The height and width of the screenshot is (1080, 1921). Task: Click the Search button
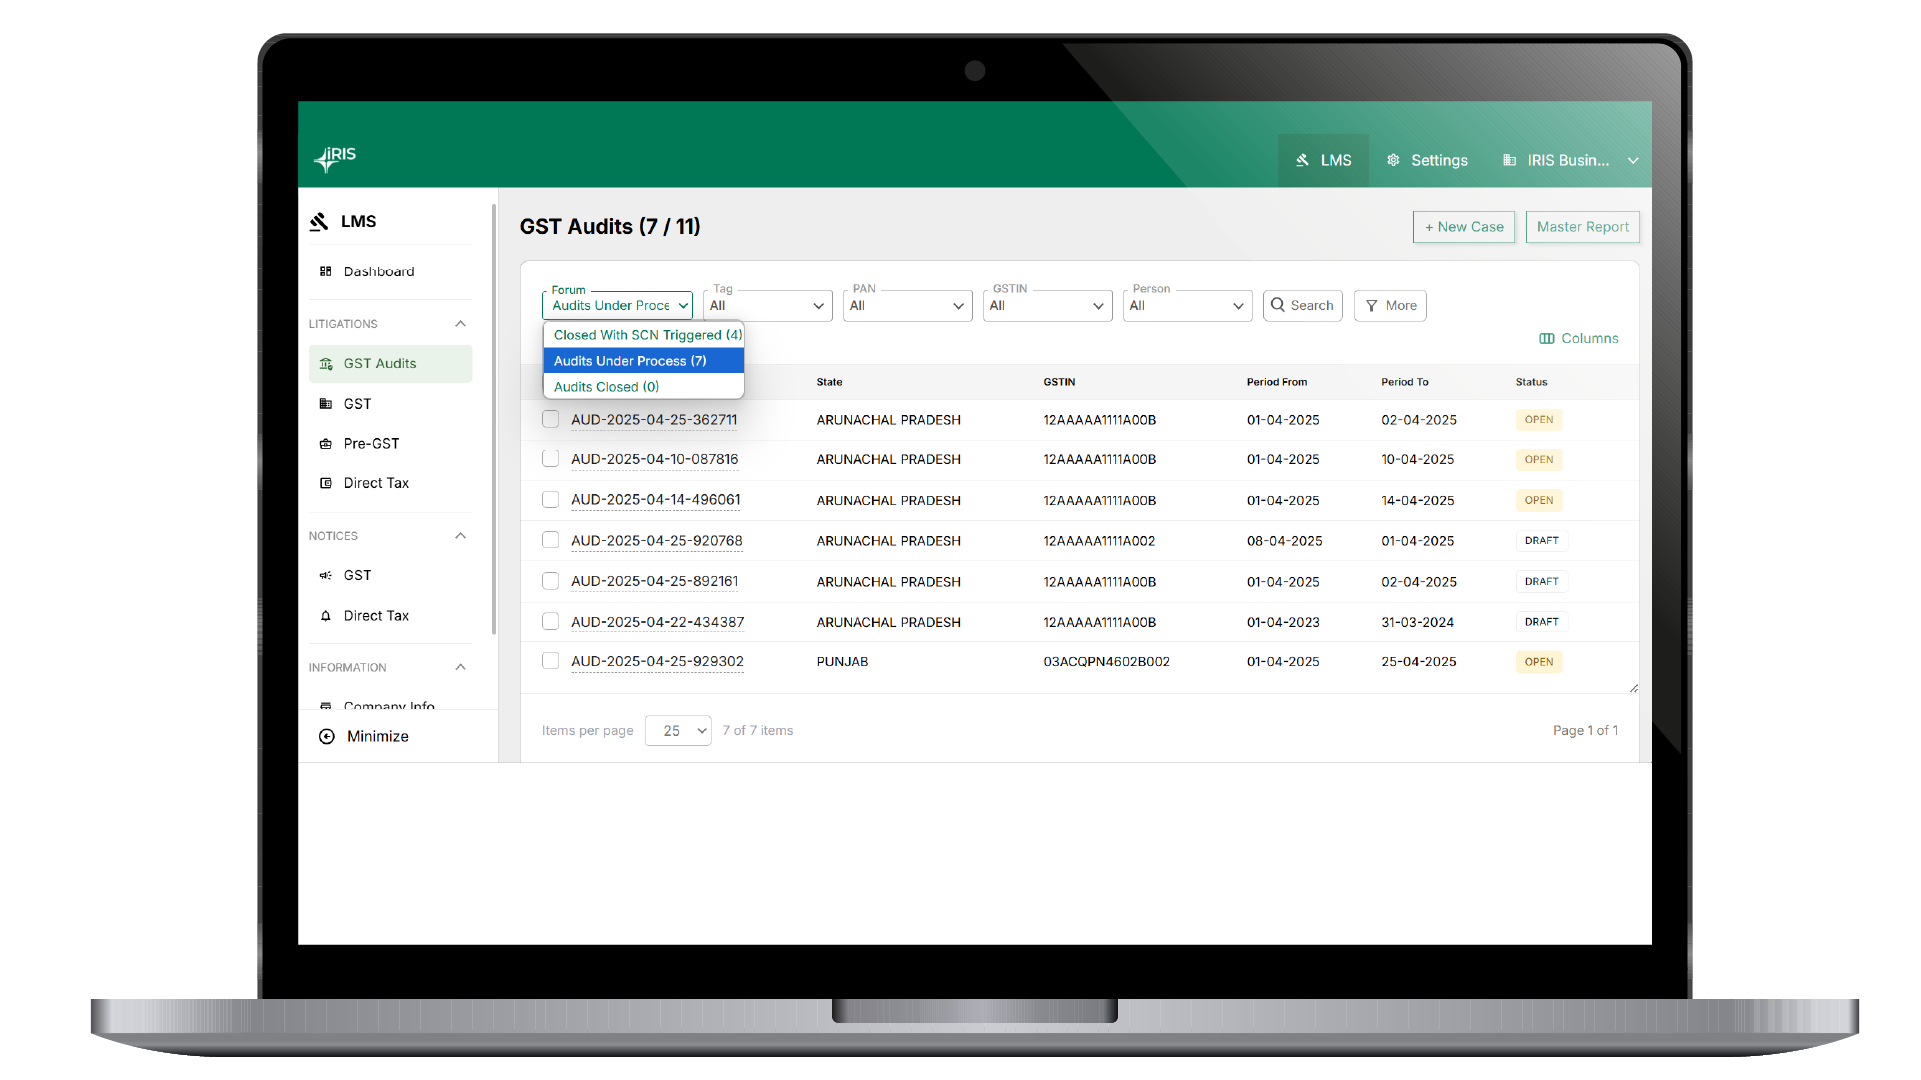[1302, 305]
